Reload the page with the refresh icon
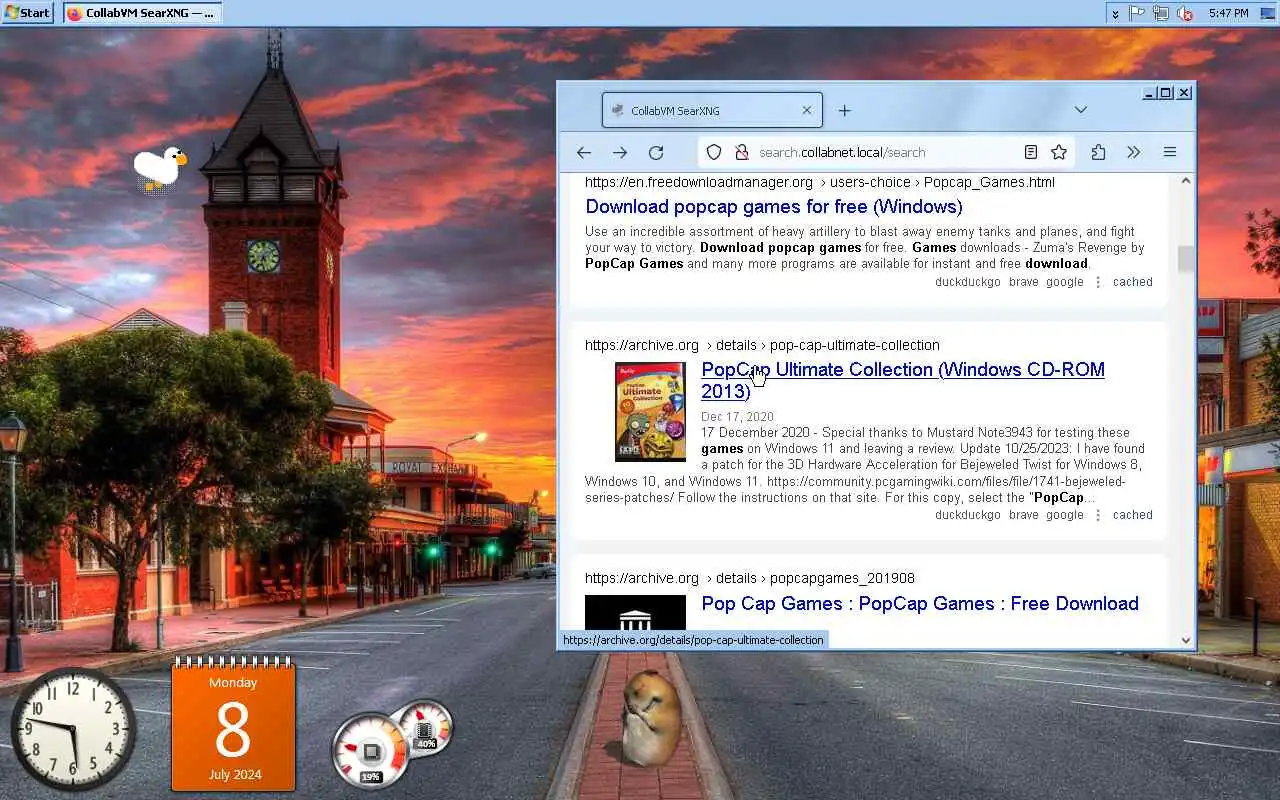 (656, 152)
